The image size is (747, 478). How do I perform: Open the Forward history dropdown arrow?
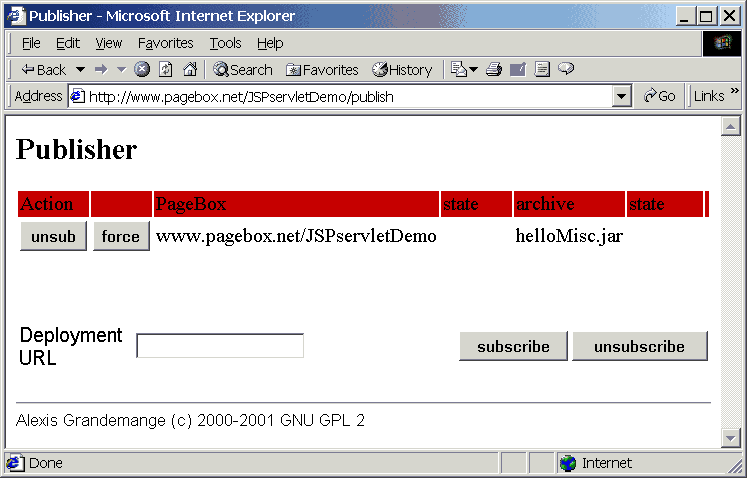point(121,70)
